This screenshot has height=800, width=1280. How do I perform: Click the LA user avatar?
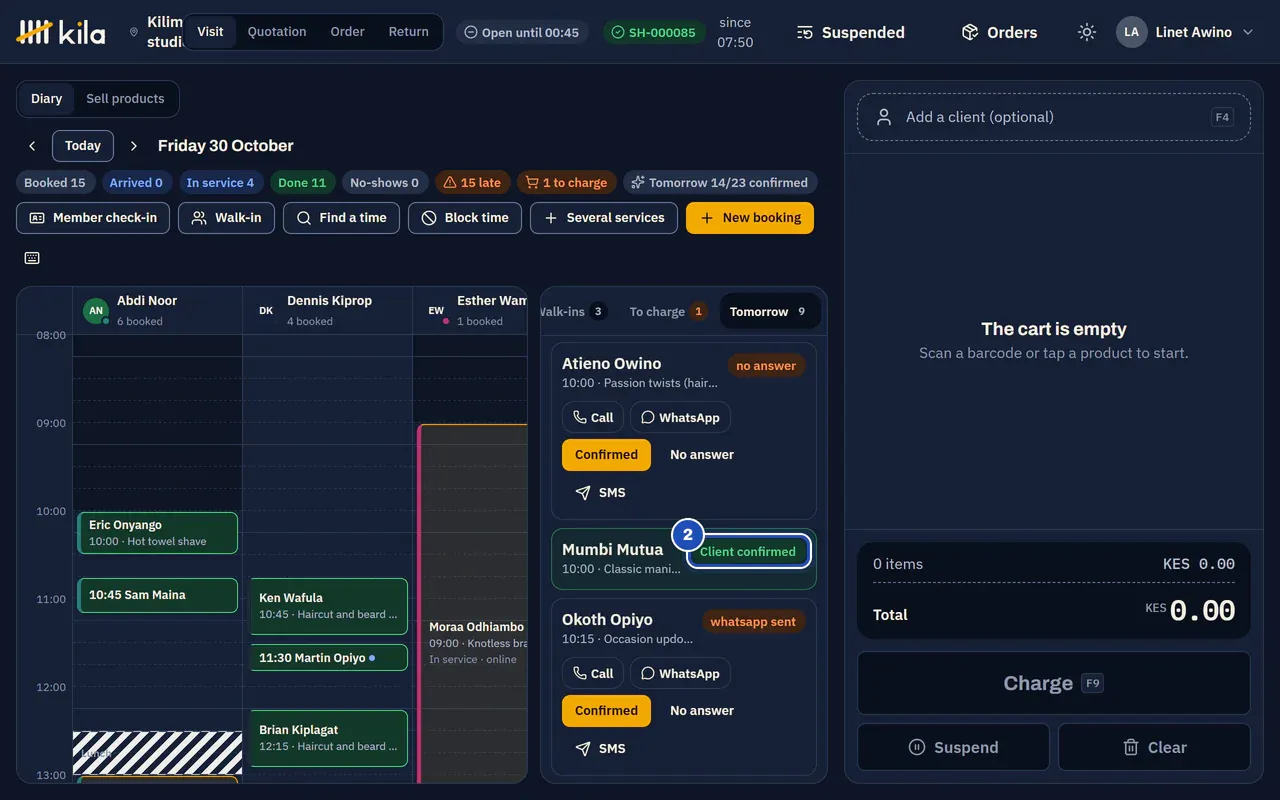(x=1131, y=32)
